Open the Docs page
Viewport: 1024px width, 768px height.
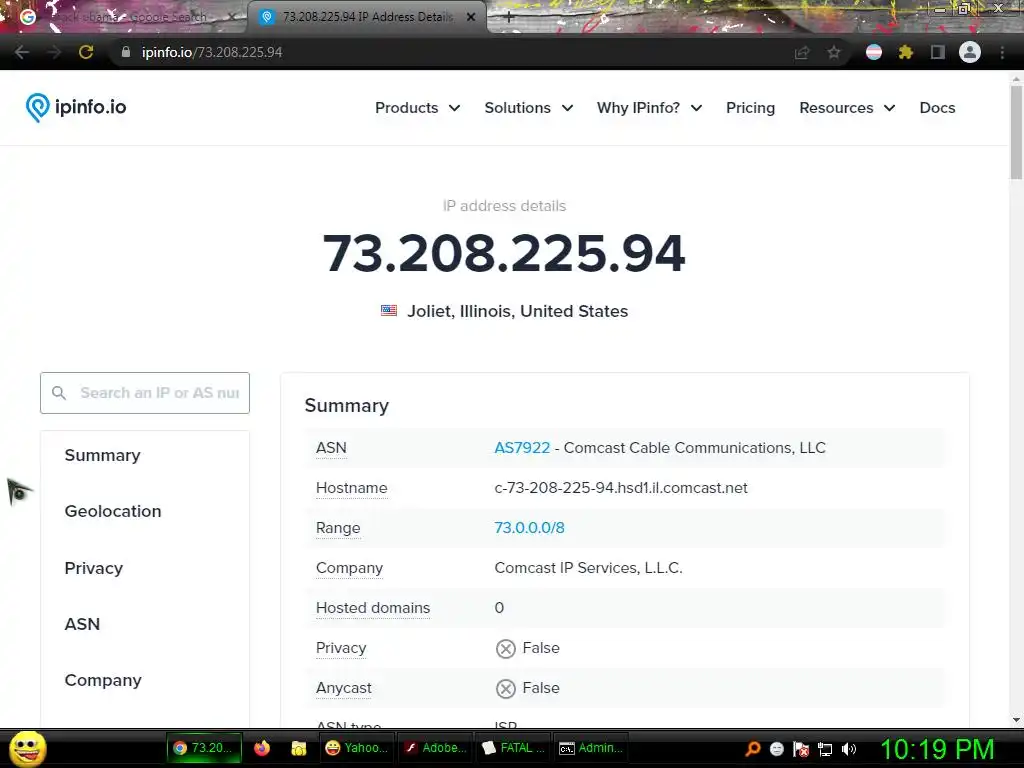click(937, 108)
